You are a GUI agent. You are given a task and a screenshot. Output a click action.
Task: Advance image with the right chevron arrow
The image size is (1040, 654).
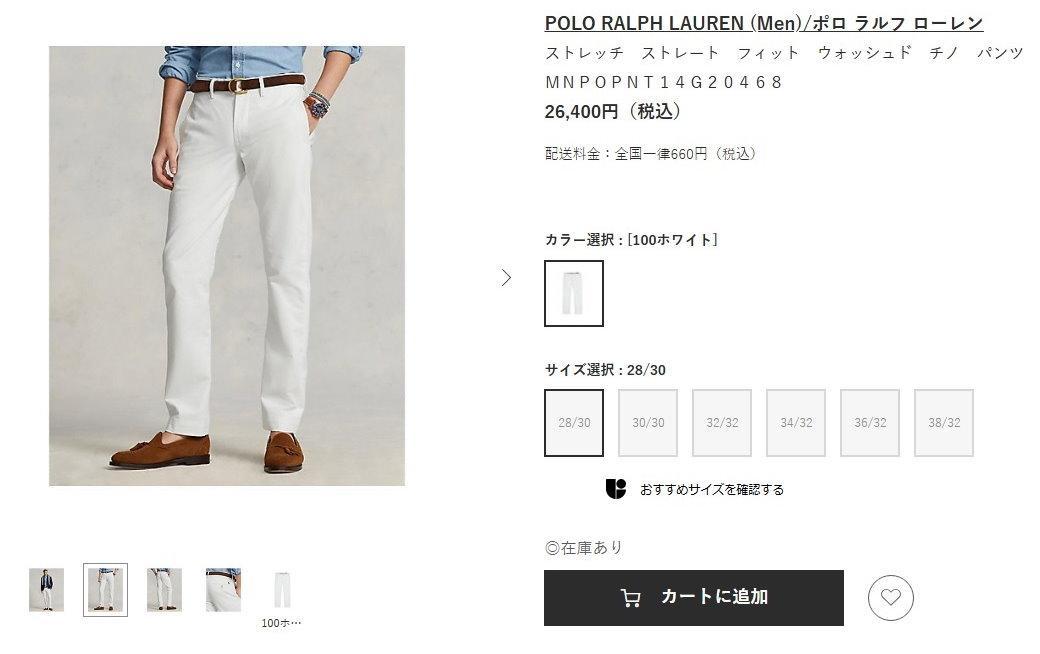tap(506, 277)
